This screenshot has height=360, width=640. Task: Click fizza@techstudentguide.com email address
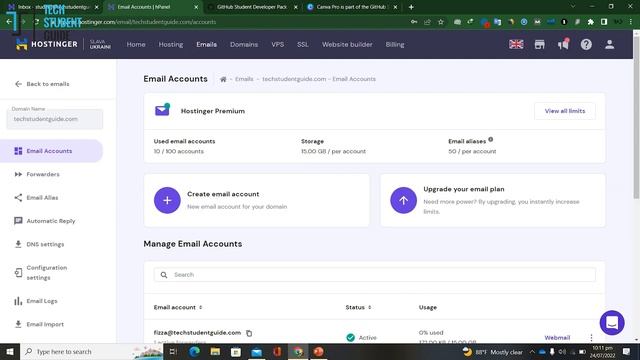point(197,333)
